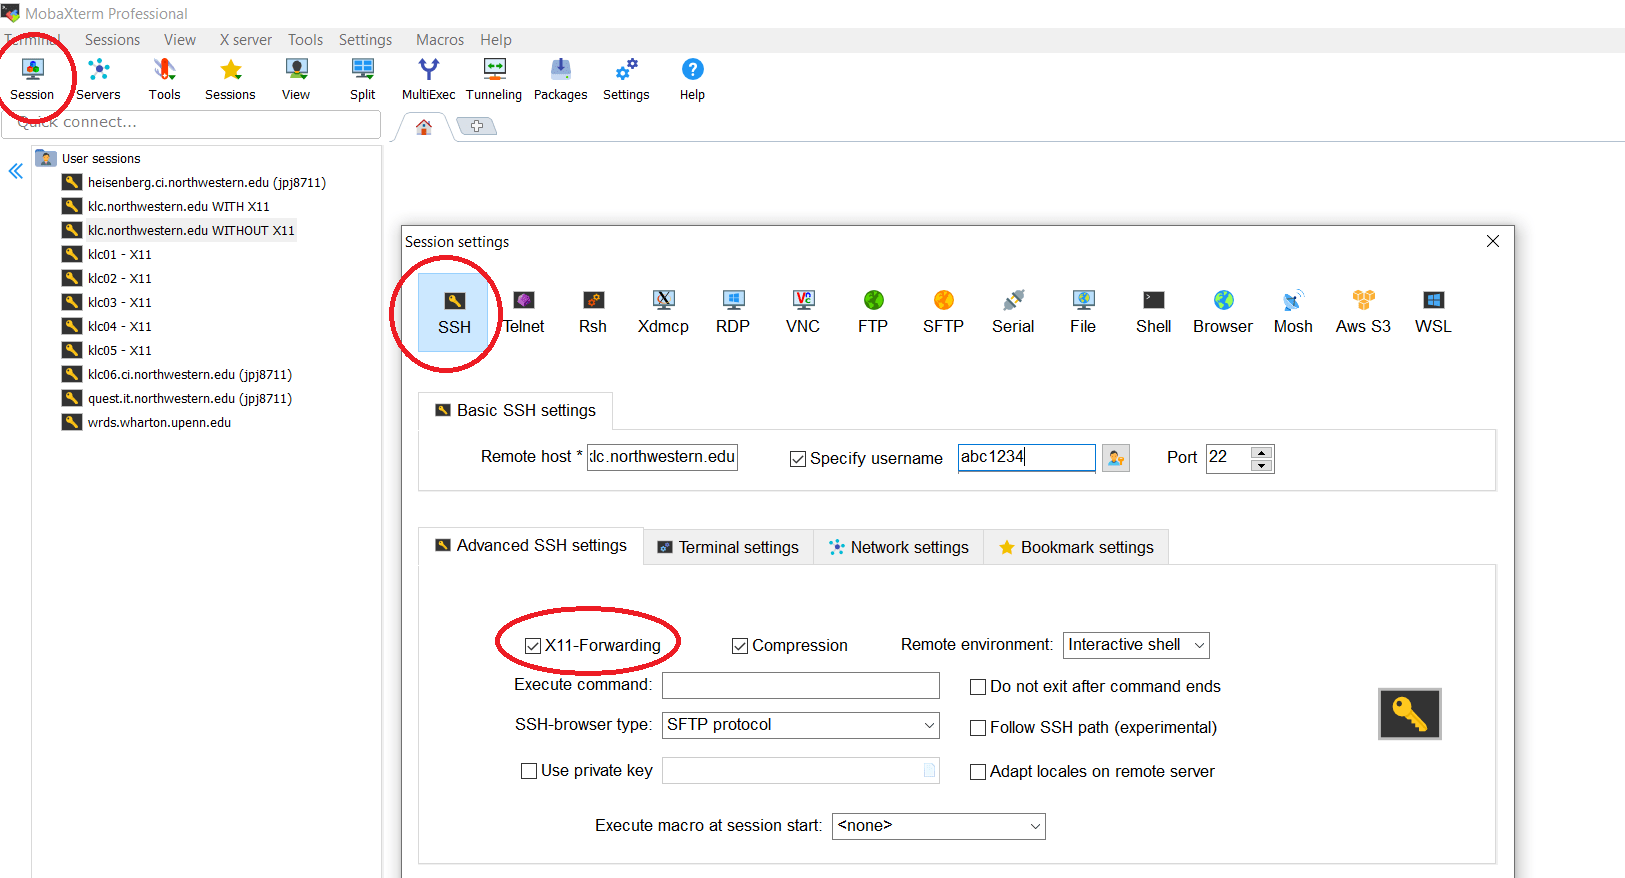Disable the X11-Forwarding checkbox
1625x878 pixels.
(x=533, y=646)
